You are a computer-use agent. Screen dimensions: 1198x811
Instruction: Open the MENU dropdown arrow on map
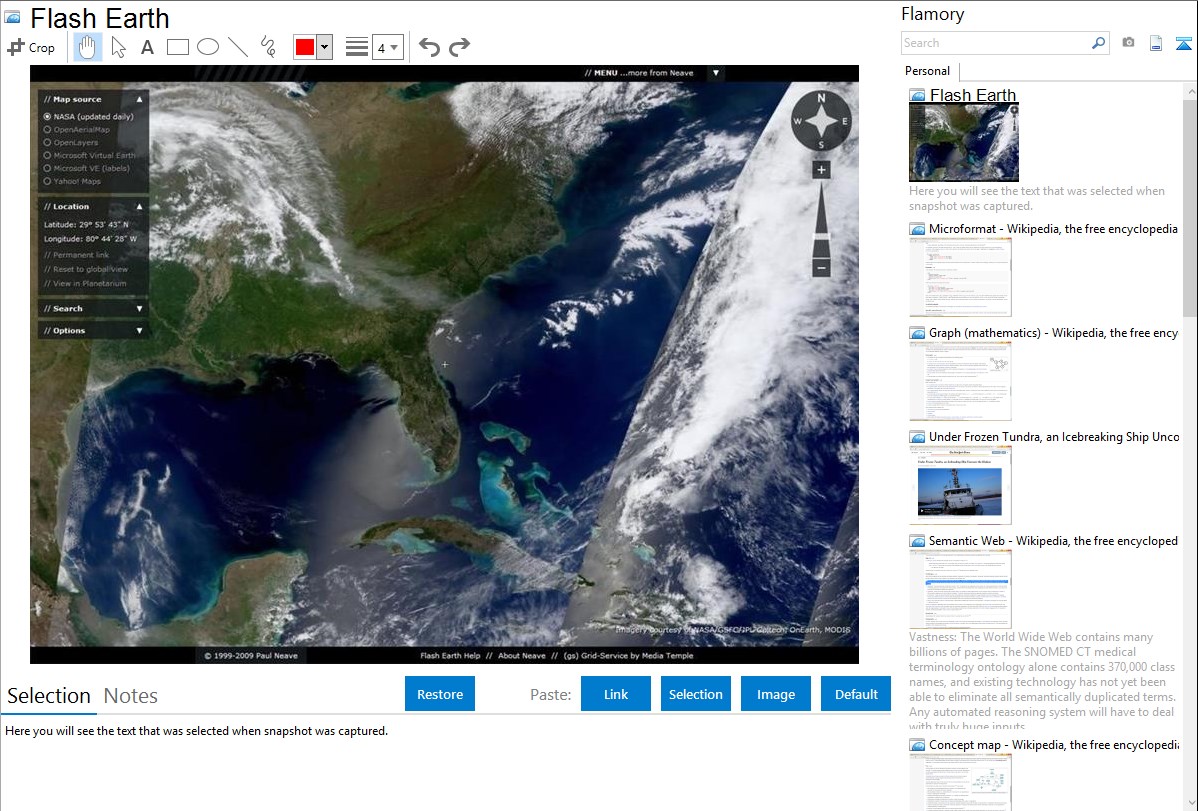[x=716, y=73]
